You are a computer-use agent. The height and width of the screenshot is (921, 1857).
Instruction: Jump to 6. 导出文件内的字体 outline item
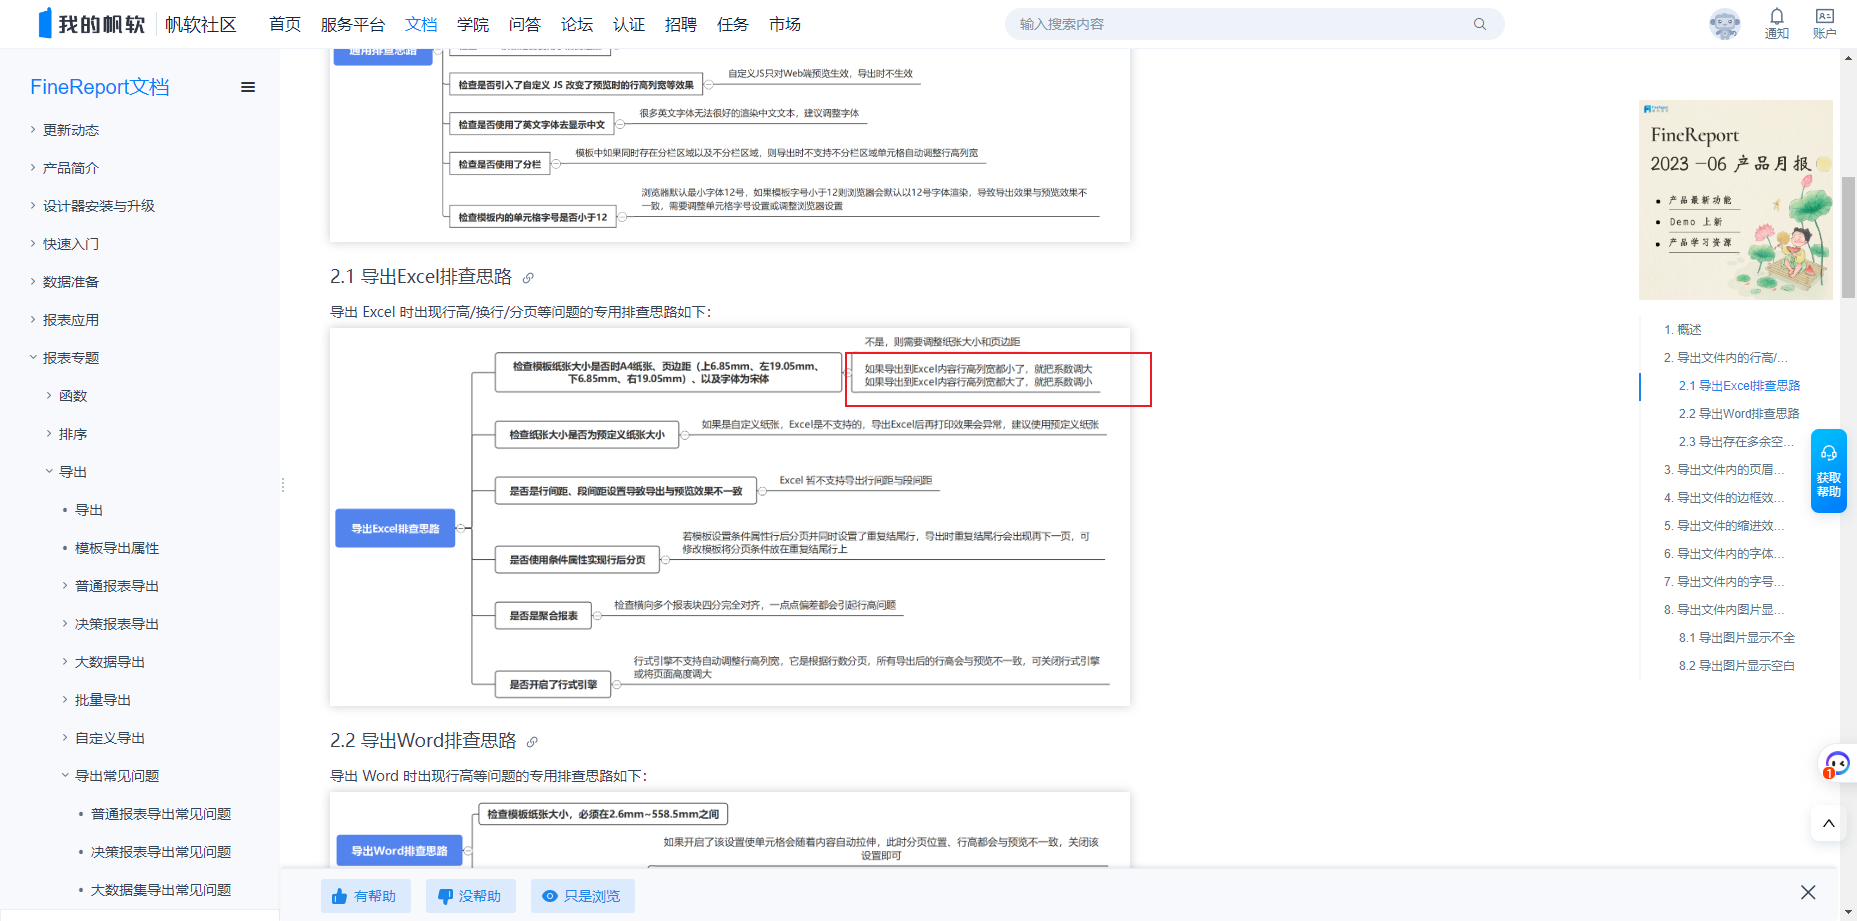(x=1724, y=553)
